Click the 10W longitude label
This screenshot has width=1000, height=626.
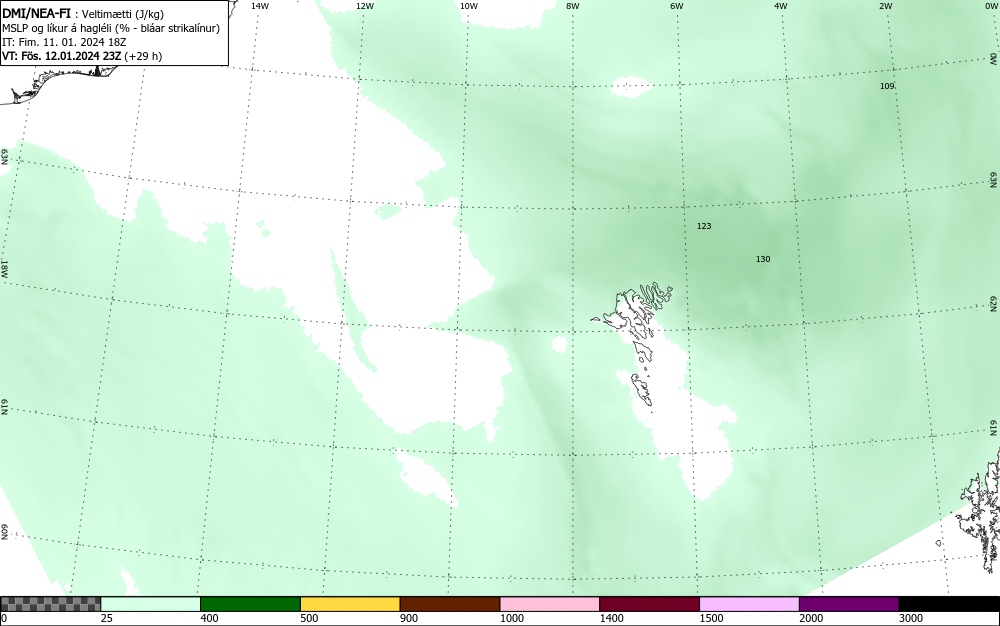click(x=469, y=6)
